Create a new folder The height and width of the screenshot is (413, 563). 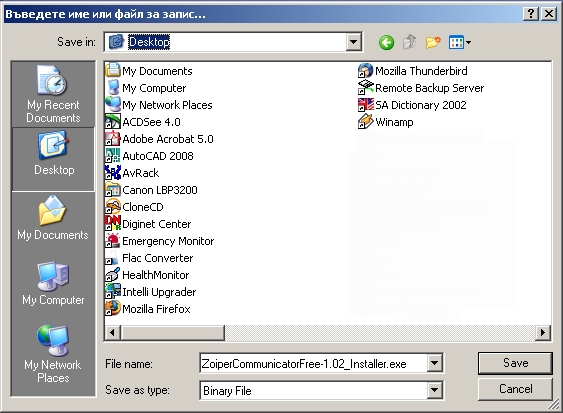click(433, 42)
